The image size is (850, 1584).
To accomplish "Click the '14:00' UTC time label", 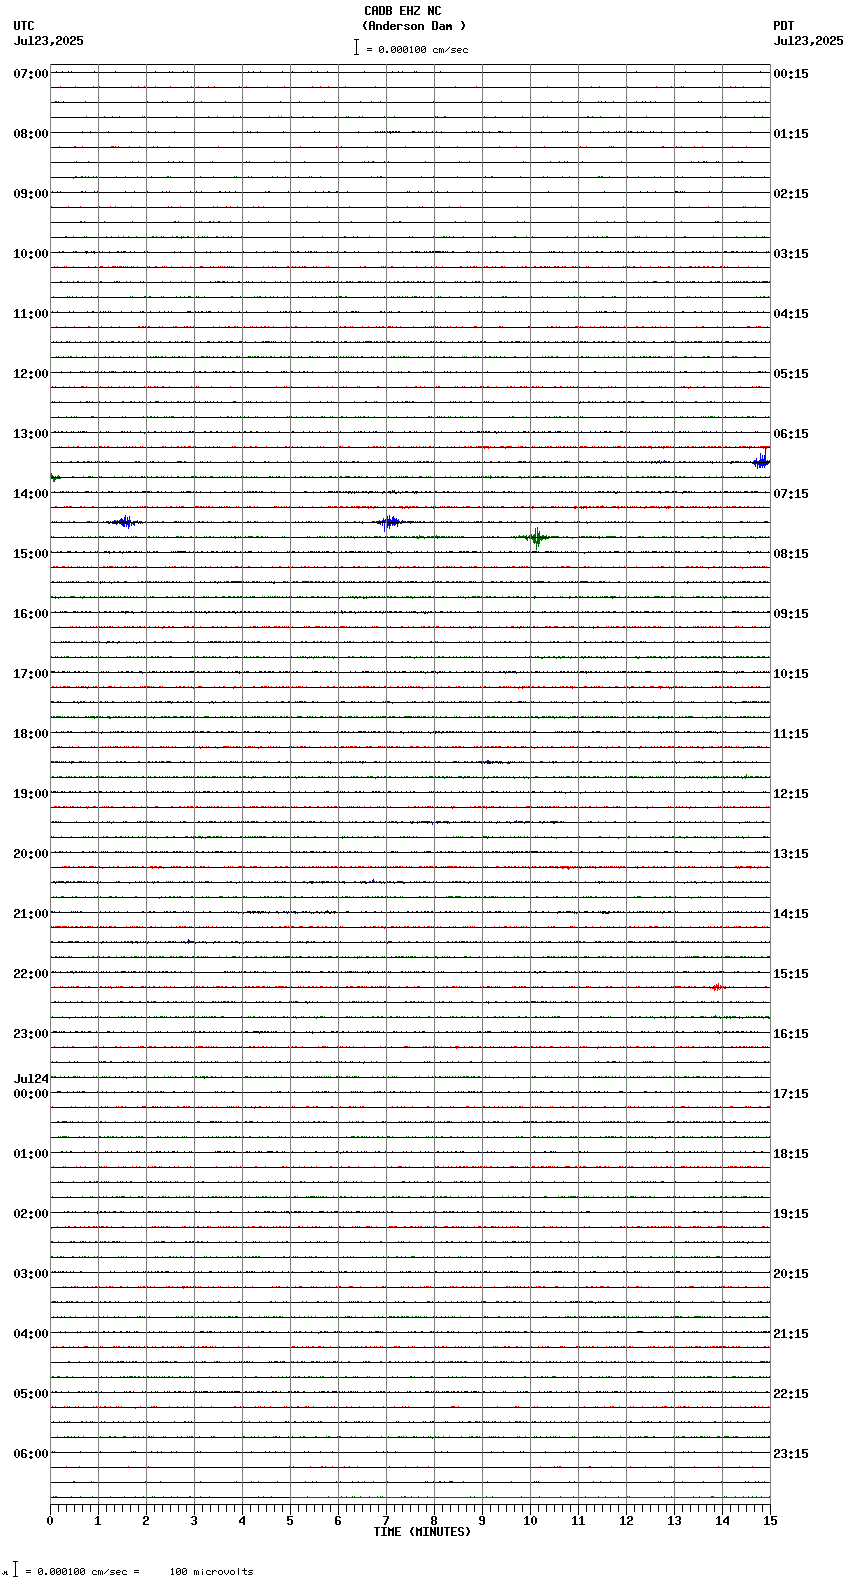I will tap(31, 494).
